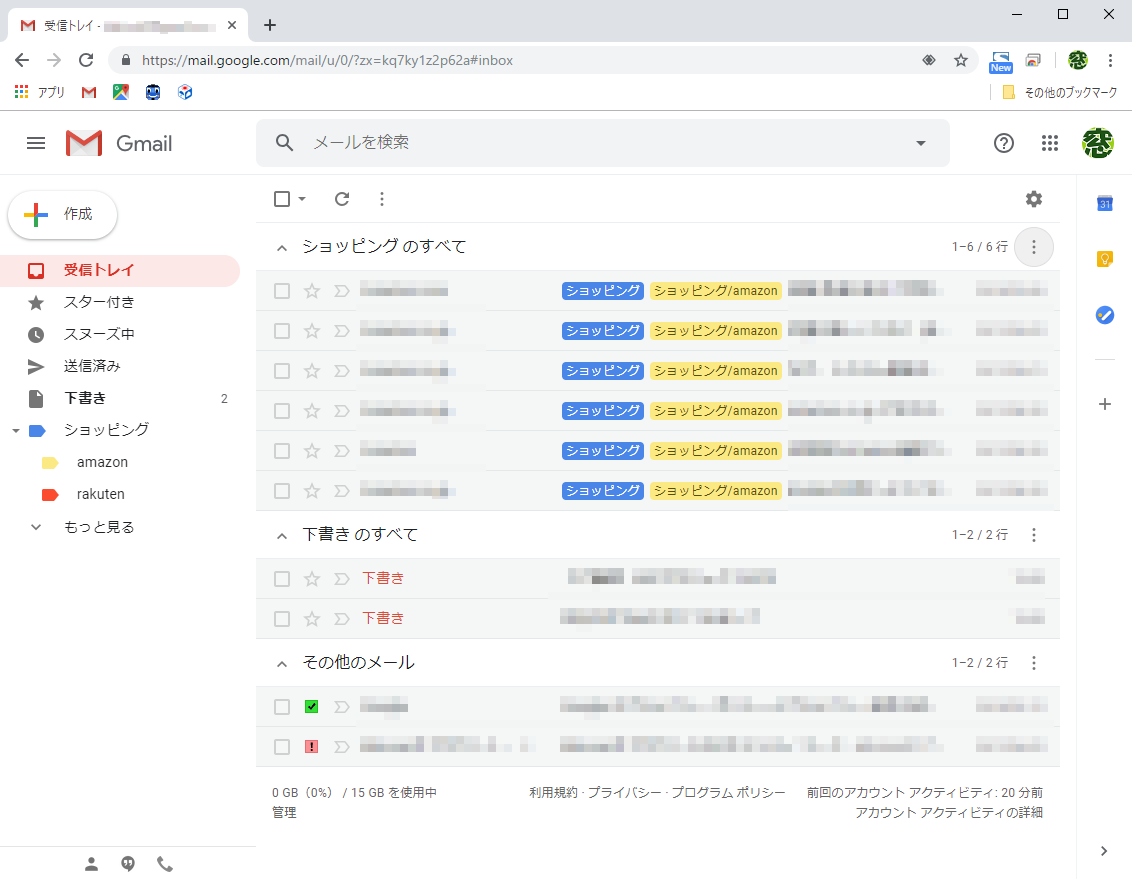The image size is (1132, 879).
Task: Star the first email in the ショッピング section
Action: coord(311,290)
